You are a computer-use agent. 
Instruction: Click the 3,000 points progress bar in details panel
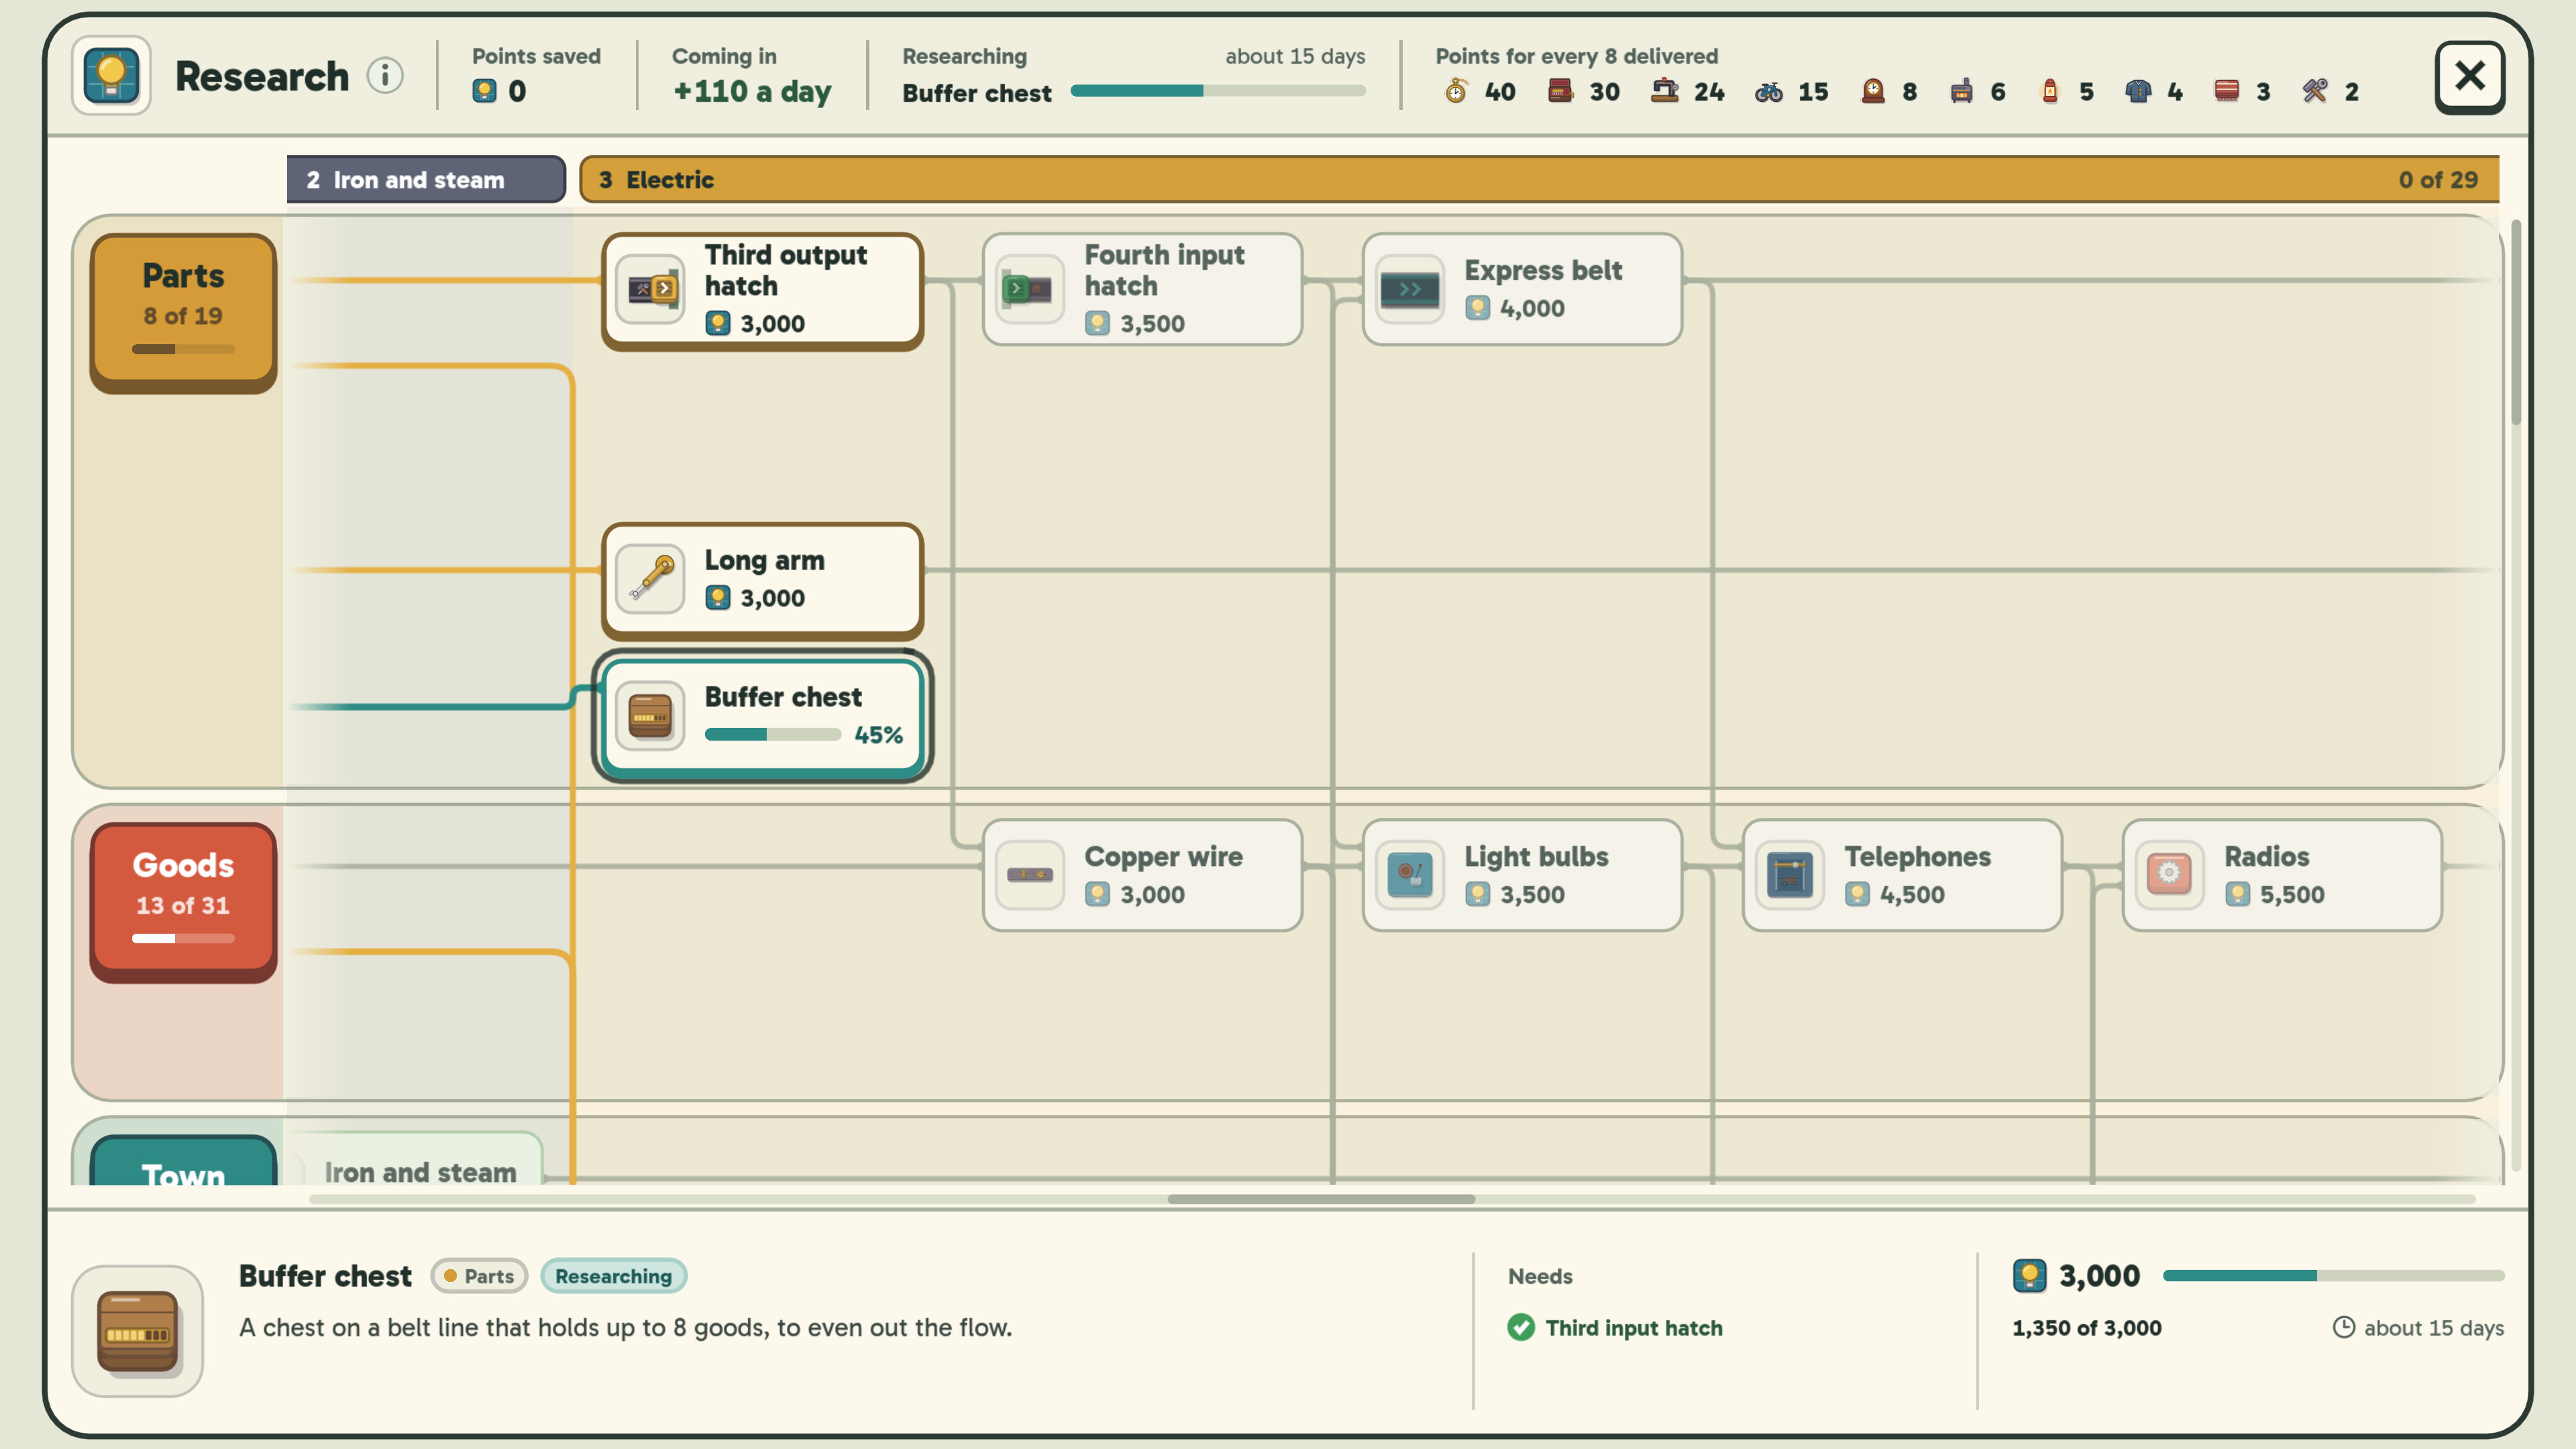point(2333,1275)
